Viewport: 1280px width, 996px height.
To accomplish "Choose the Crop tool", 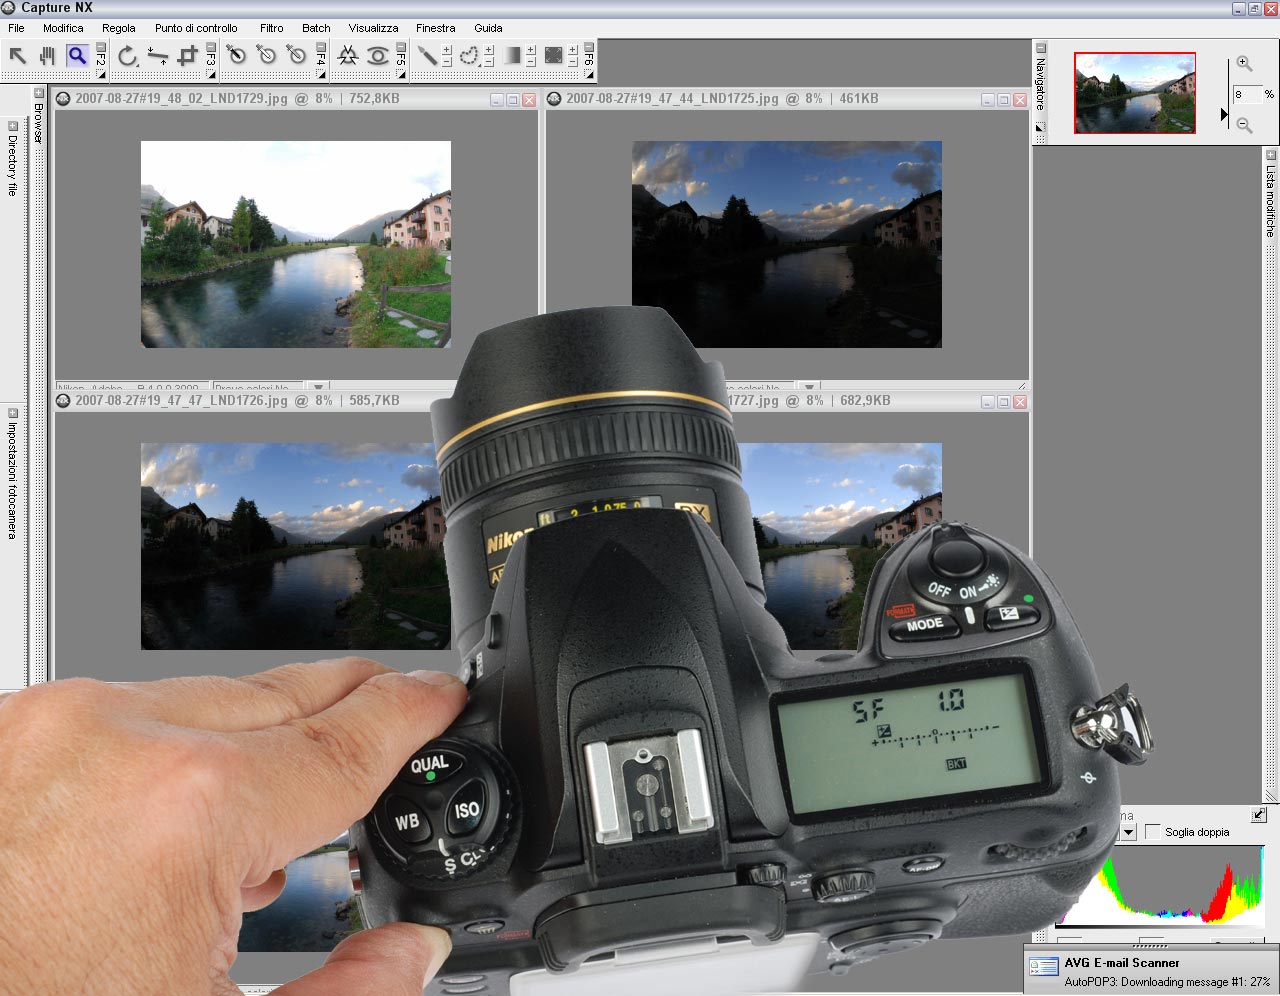I will (x=187, y=56).
